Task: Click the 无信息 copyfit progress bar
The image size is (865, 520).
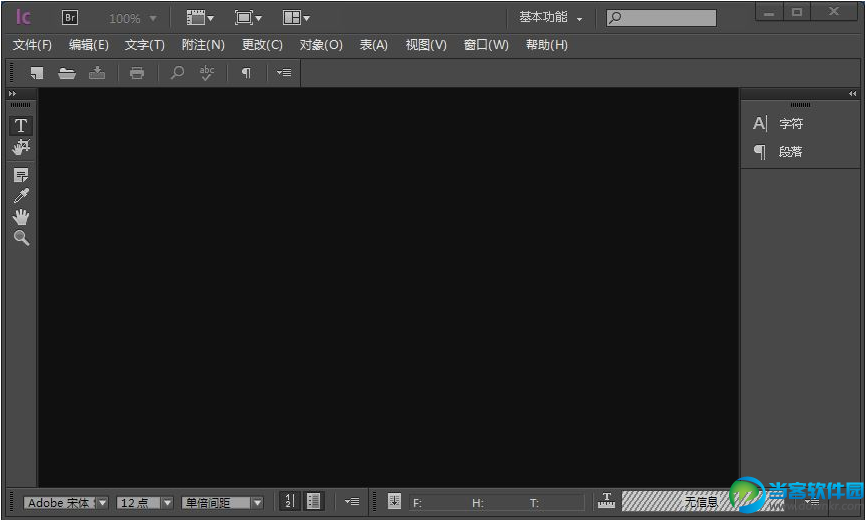Action: 703,501
